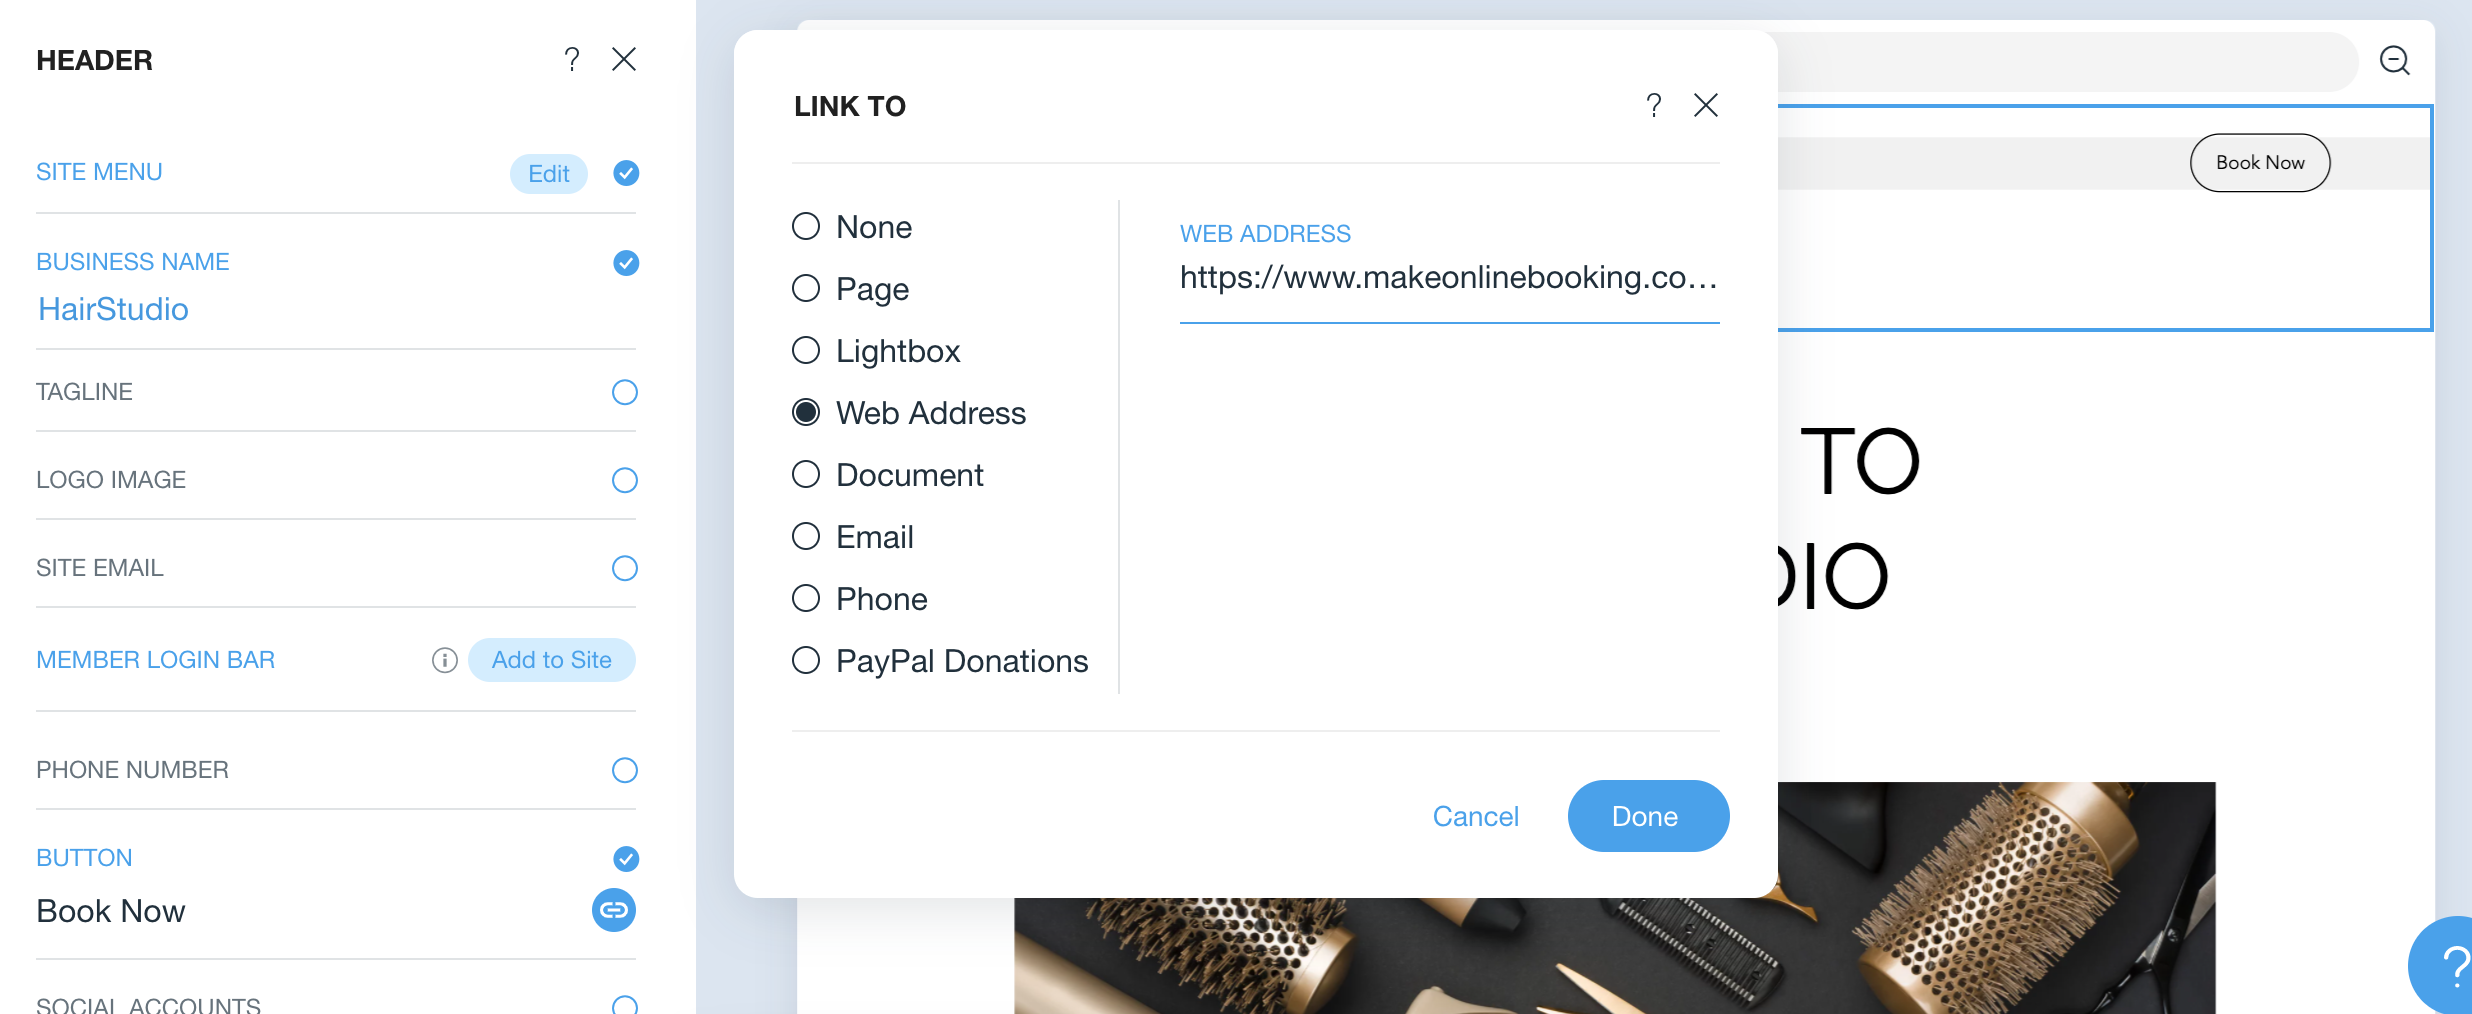Show info for Member Login Bar
The image size is (2472, 1014).
point(445,660)
